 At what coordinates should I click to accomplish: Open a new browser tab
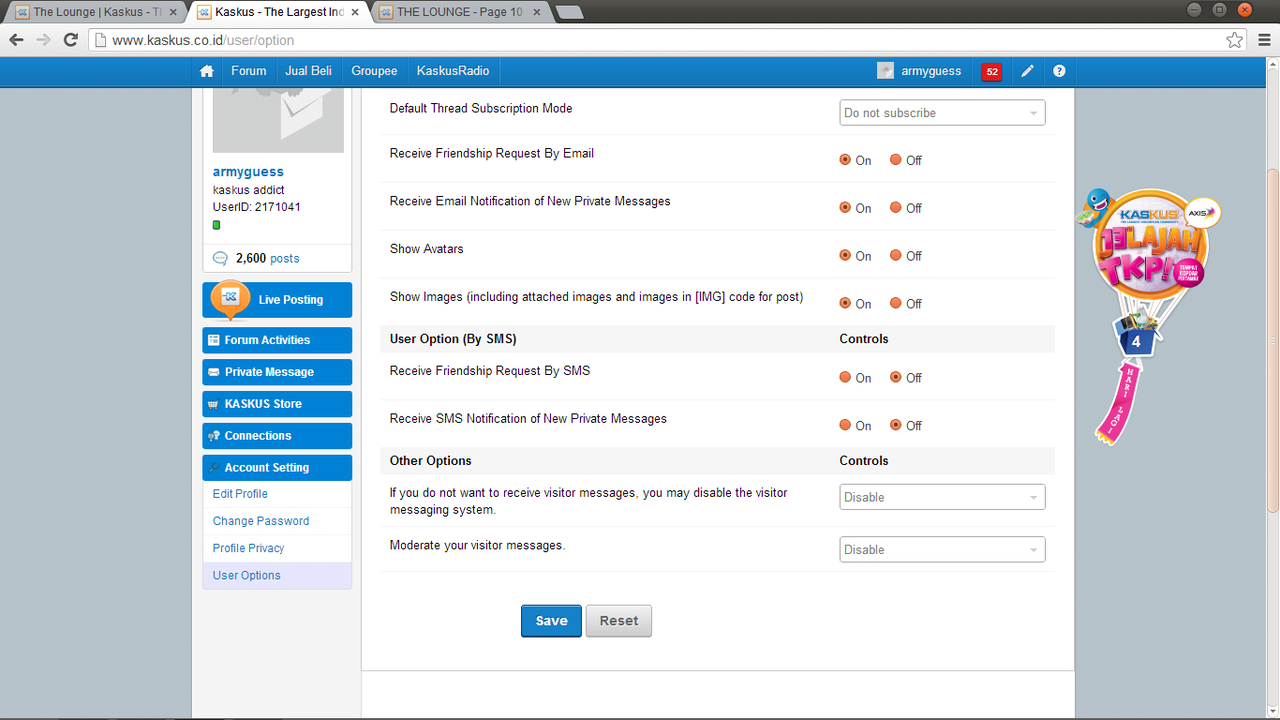569,12
